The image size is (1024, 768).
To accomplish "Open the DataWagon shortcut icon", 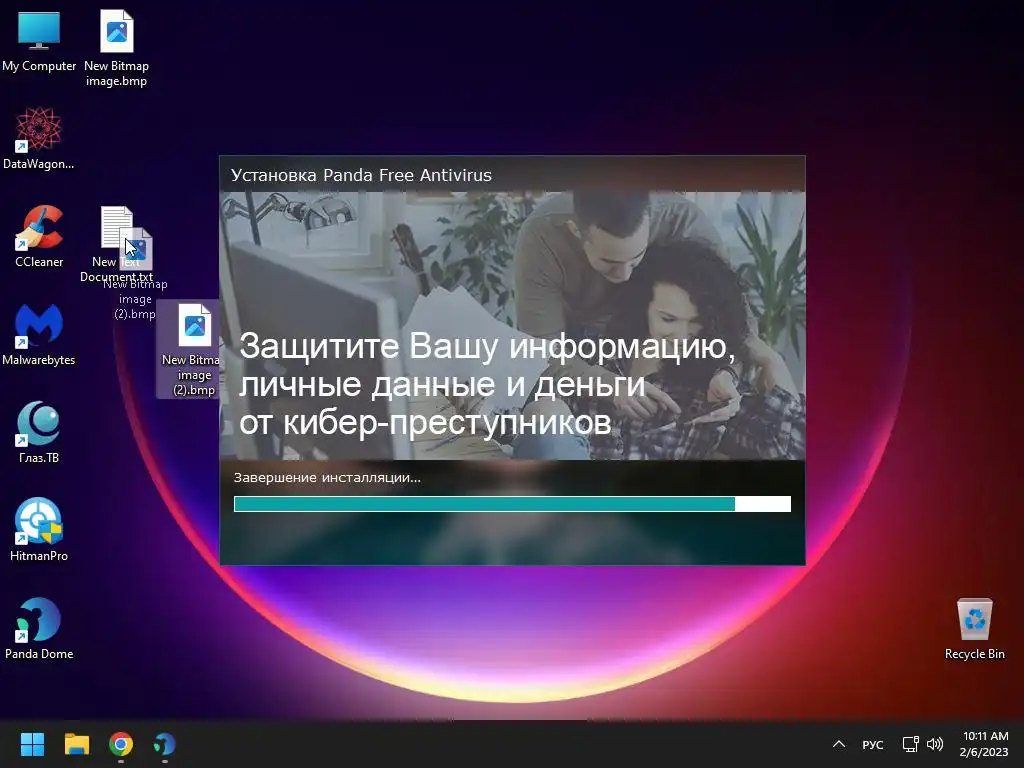I will coord(39,138).
